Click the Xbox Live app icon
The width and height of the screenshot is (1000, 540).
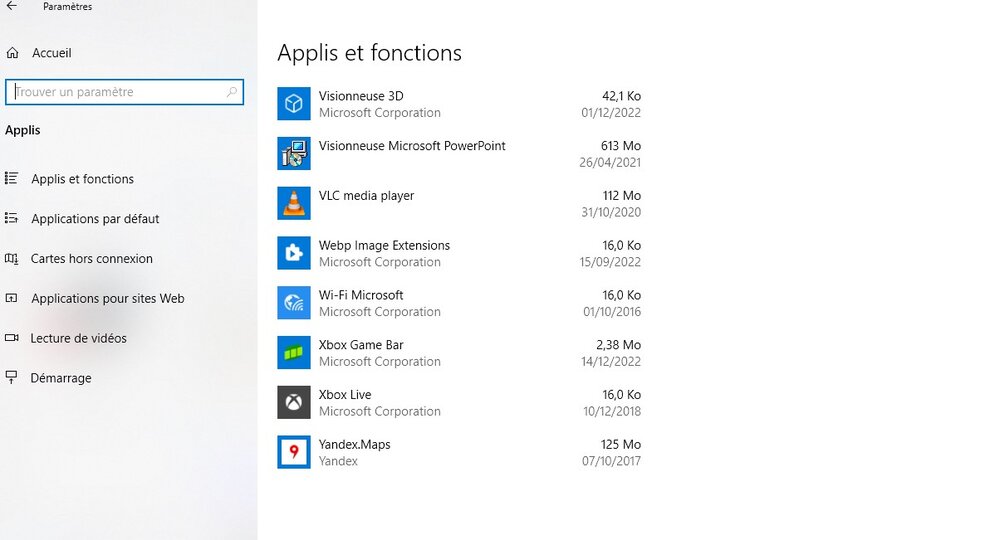coord(294,402)
